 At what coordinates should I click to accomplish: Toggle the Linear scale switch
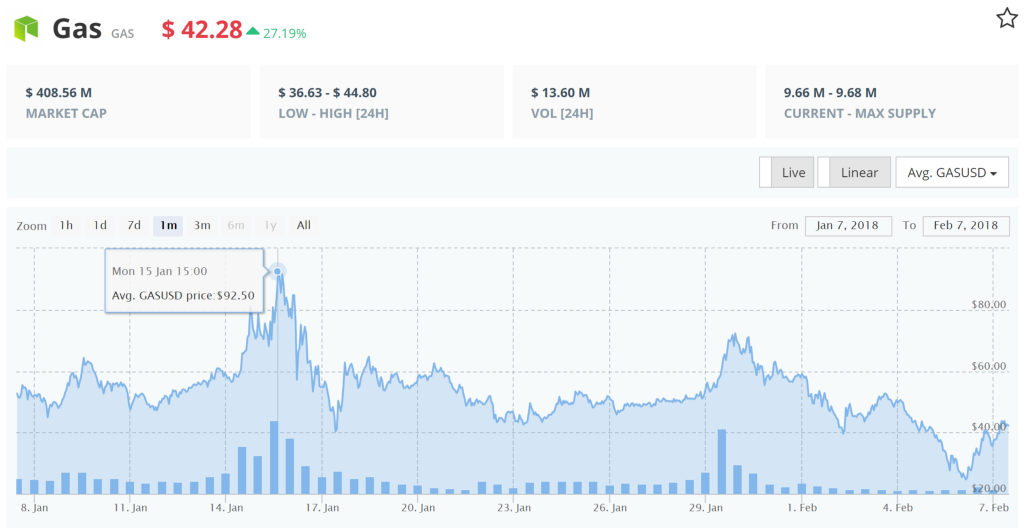coord(851,172)
